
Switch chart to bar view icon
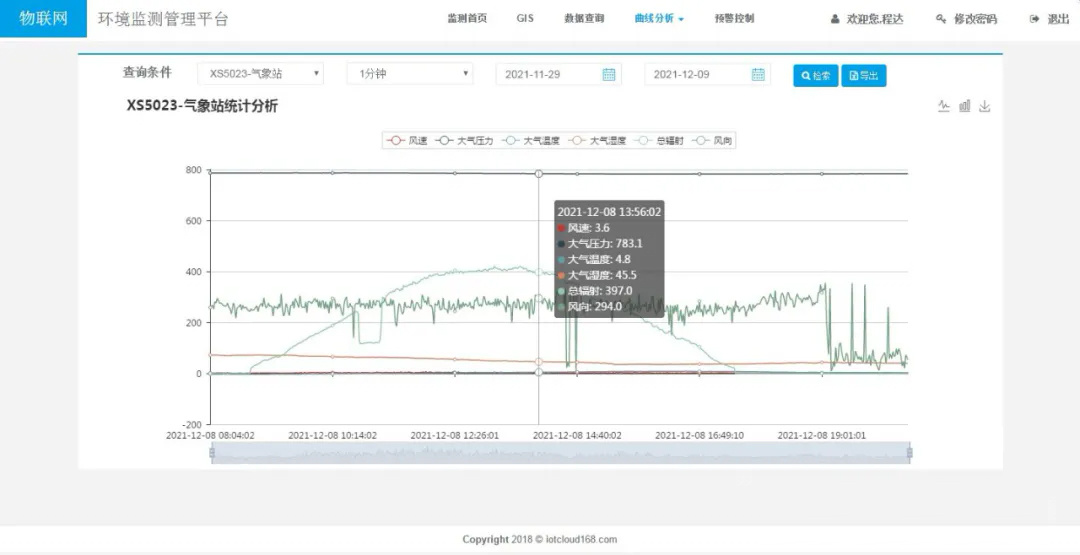pyautogui.click(x=964, y=106)
